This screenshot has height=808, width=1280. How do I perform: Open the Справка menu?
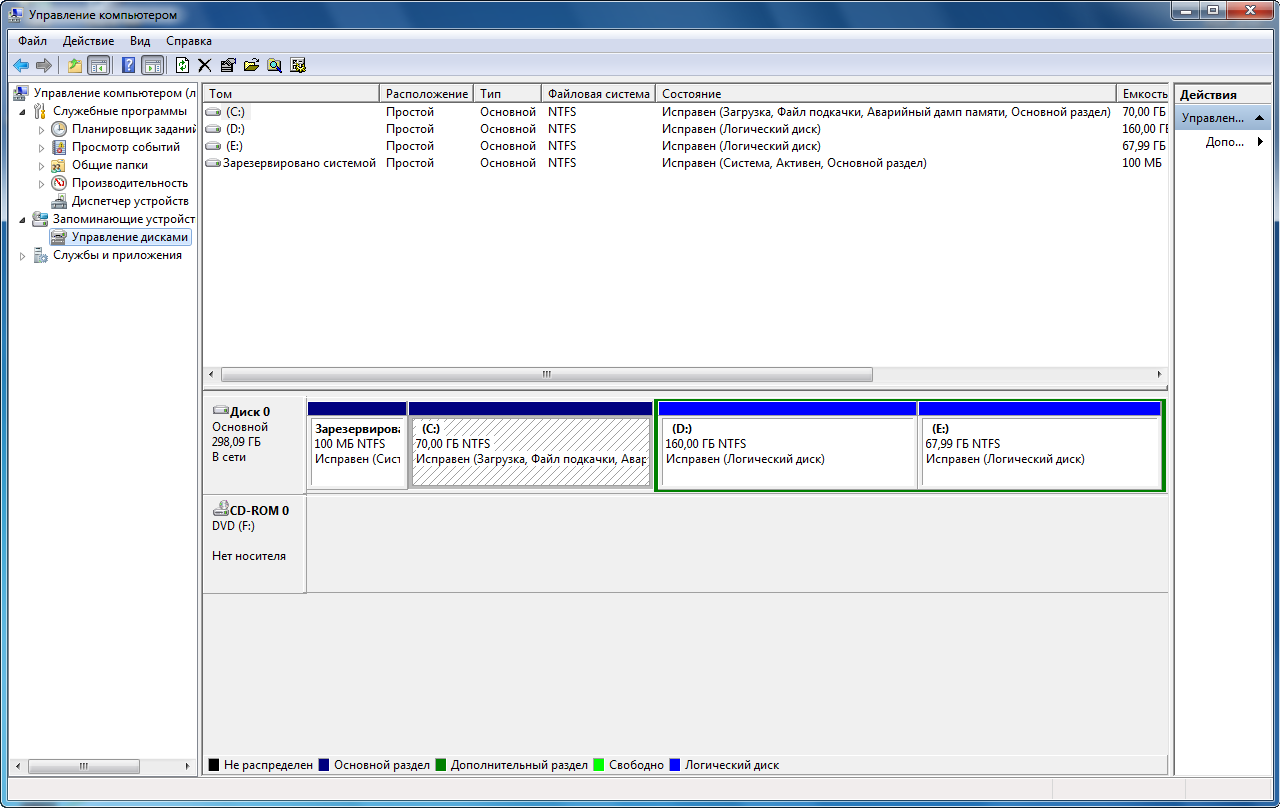(189, 41)
